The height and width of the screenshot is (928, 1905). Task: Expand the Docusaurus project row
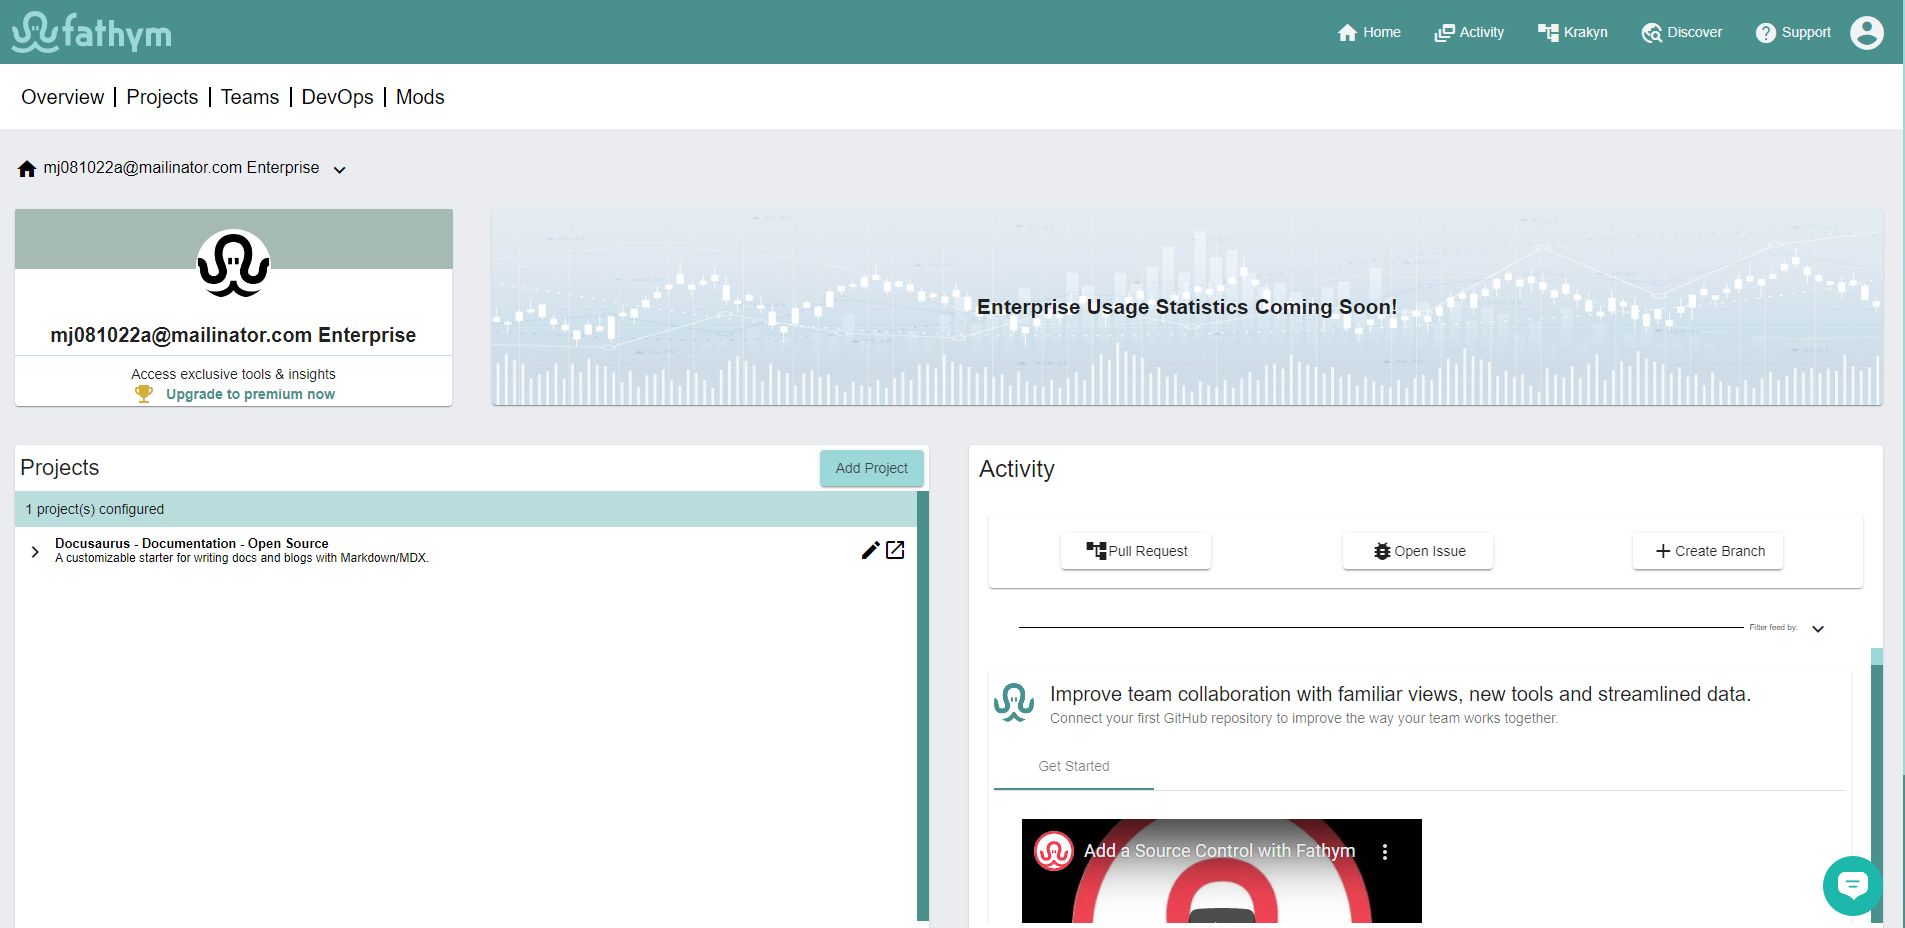click(35, 552)
